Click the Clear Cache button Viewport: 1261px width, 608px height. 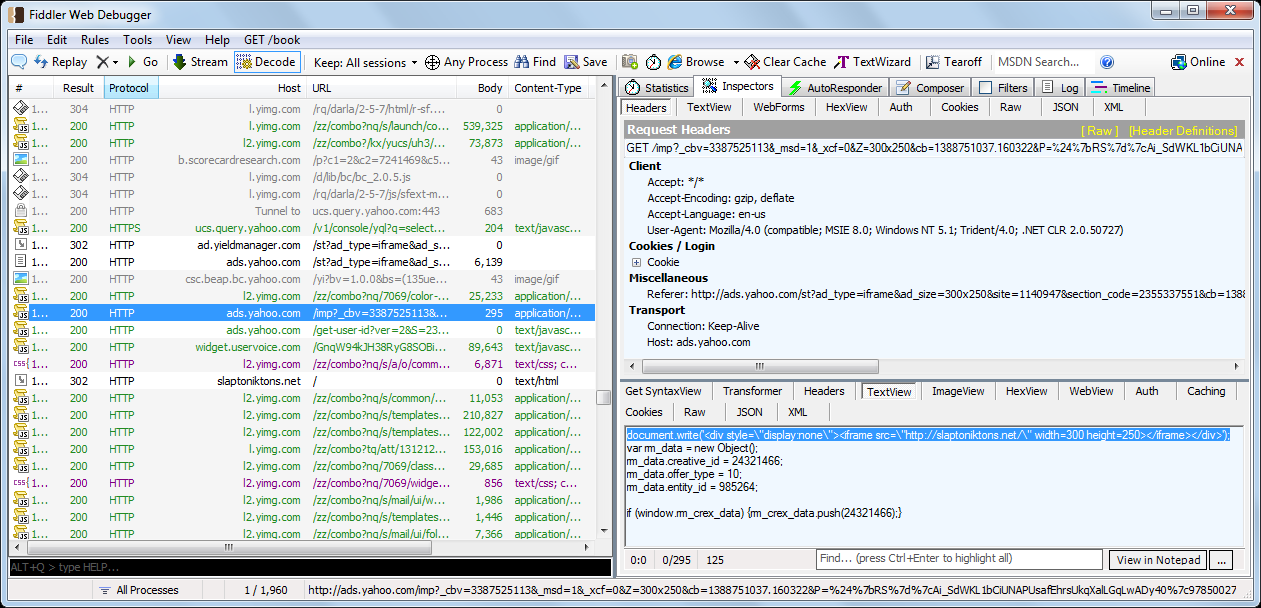coord(787,62)
